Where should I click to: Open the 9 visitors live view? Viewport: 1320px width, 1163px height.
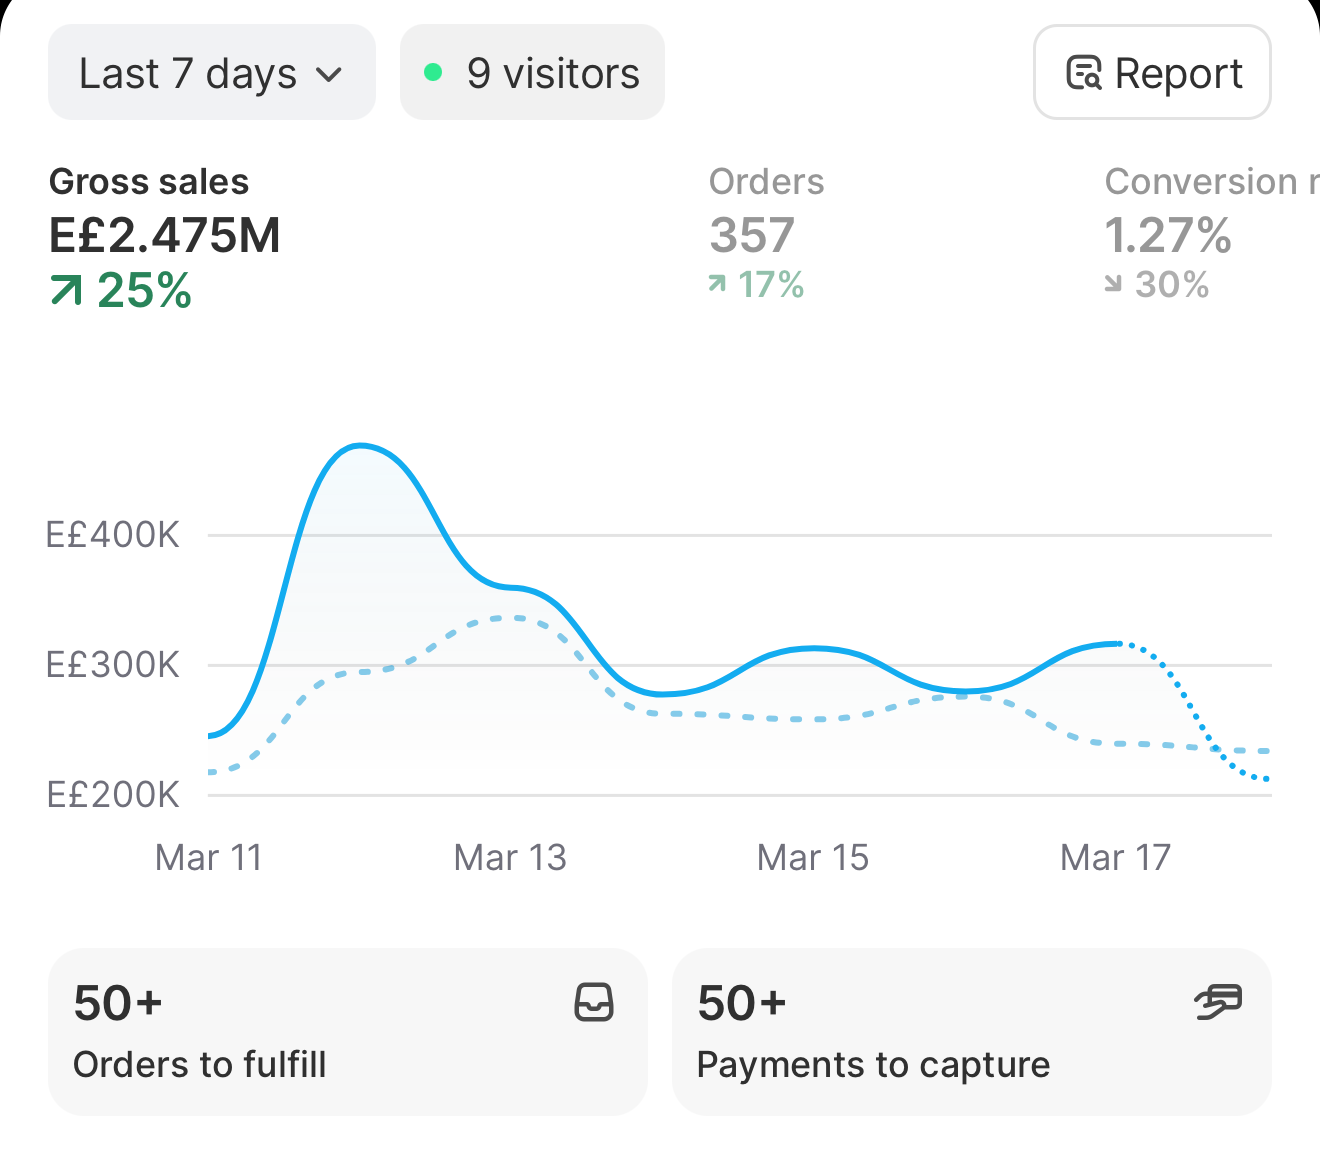(x=532, y=72)
